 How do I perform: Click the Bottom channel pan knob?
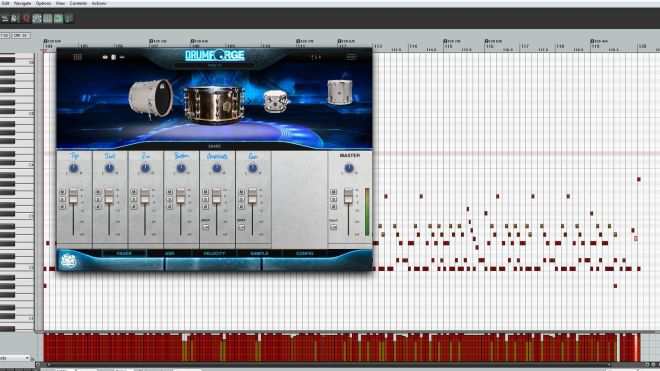(181, 168)
